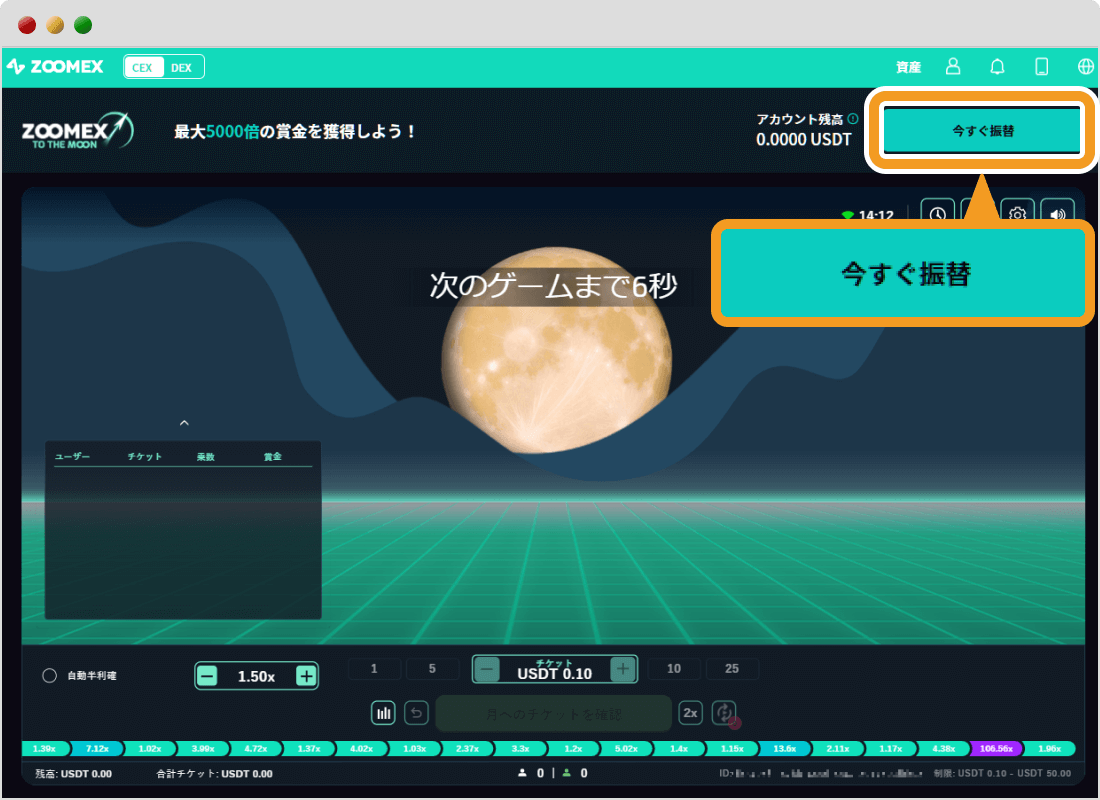Viewport: 1100px width, 800px height.
Task: Open the game history clock icon
Action: coord(936,212)
